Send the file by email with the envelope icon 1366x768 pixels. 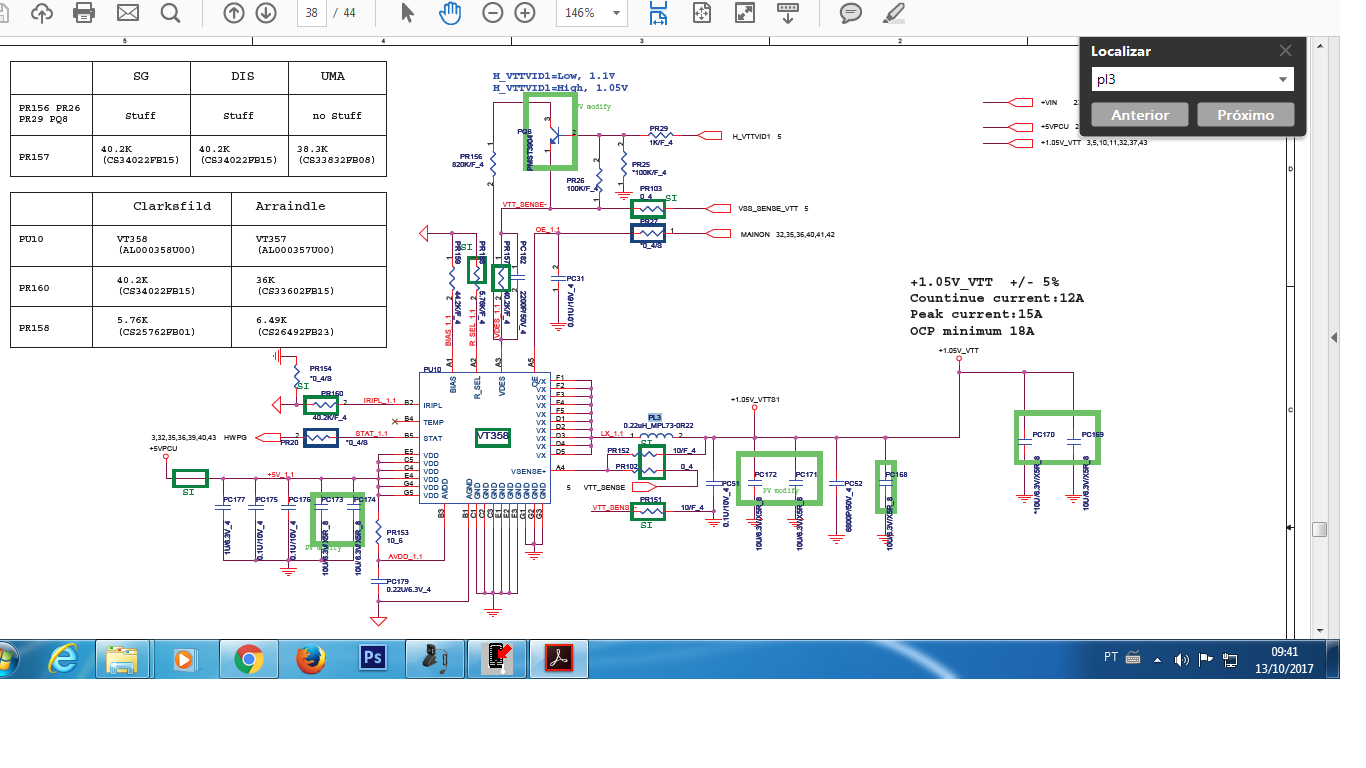[x=127, y=13]
